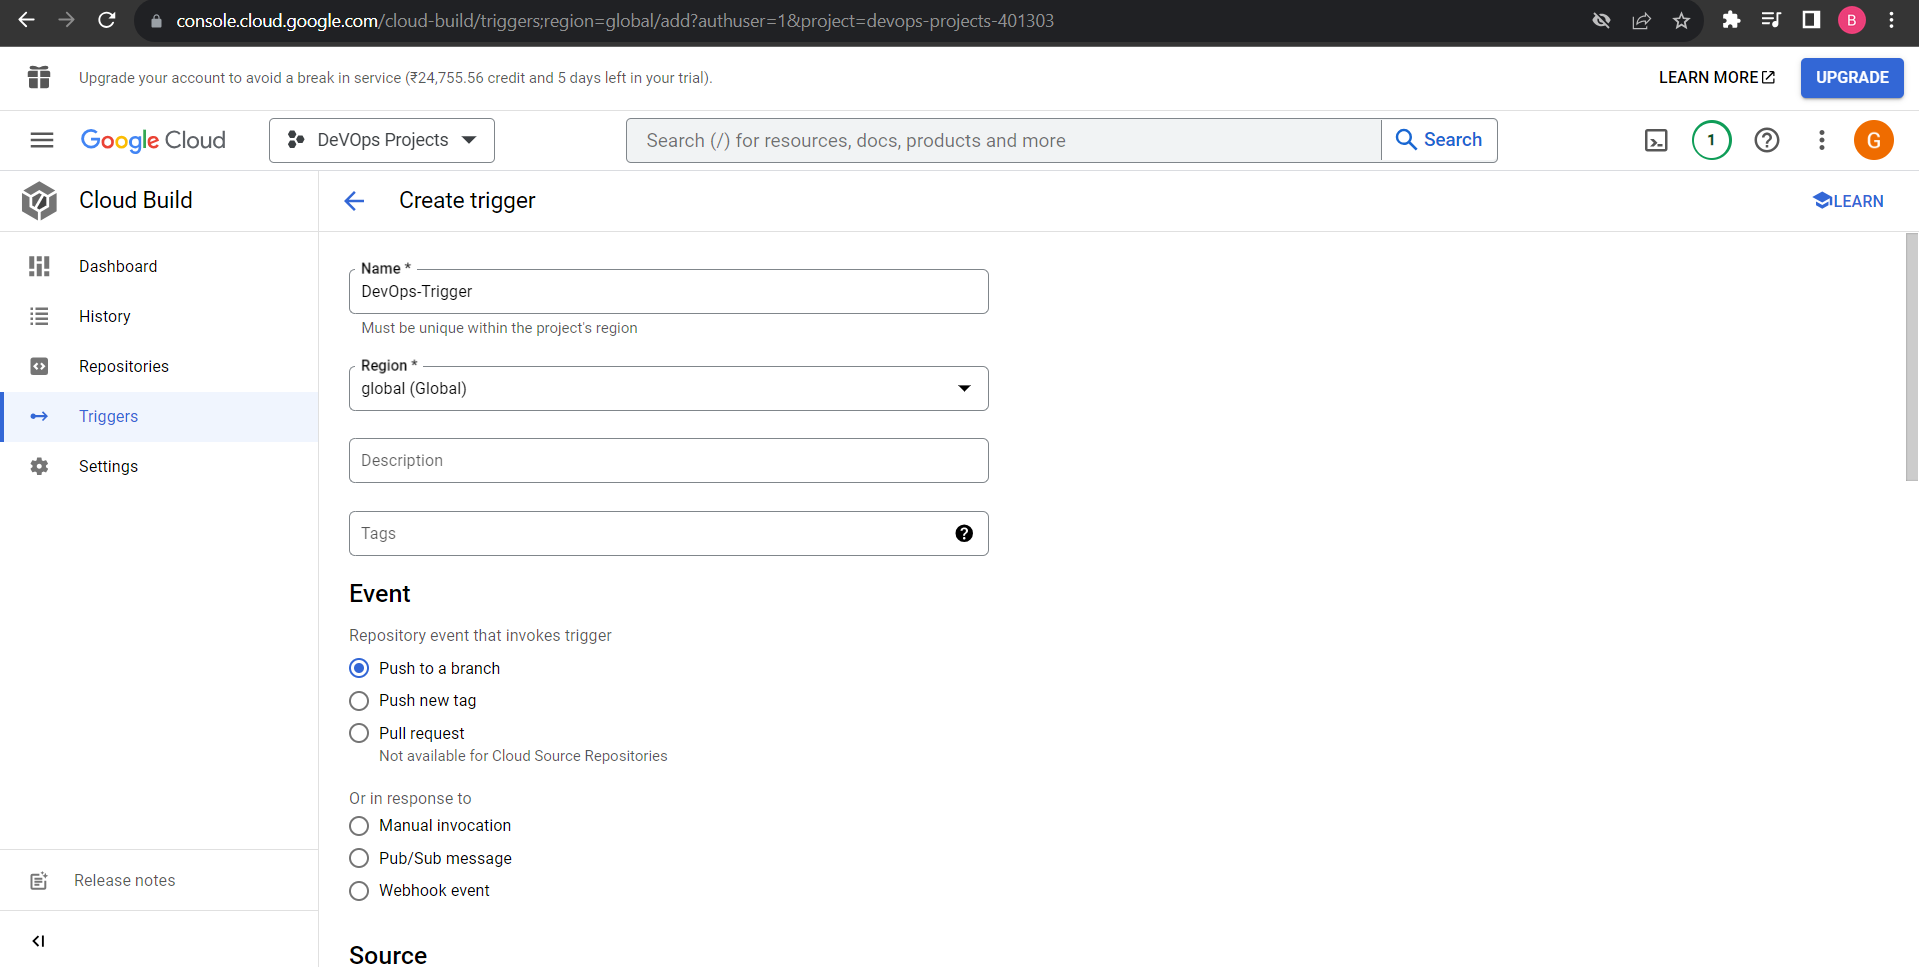Bookmark this page with the star icon
The height and width of the screenshot is (967, 1919).
pos(1681,20)
